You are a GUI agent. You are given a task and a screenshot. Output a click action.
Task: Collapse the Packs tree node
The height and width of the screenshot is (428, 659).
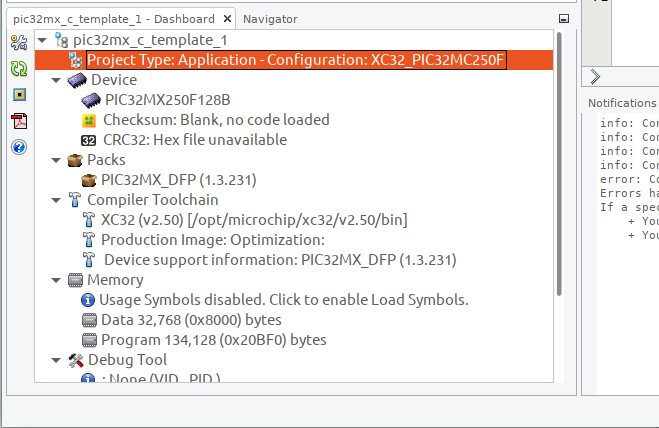(x=56, y=160)
